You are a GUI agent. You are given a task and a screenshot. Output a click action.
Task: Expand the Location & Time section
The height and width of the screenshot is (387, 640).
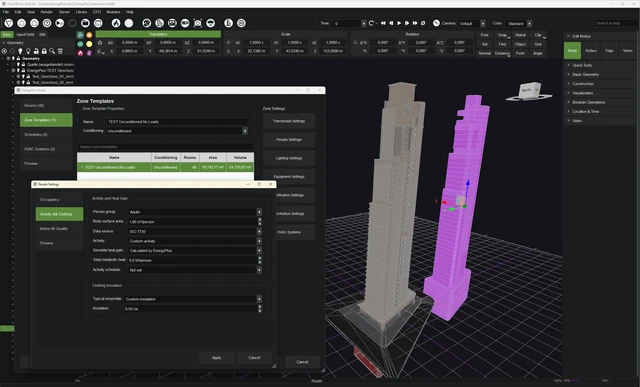pyautogui.click(x=585, y=111)
